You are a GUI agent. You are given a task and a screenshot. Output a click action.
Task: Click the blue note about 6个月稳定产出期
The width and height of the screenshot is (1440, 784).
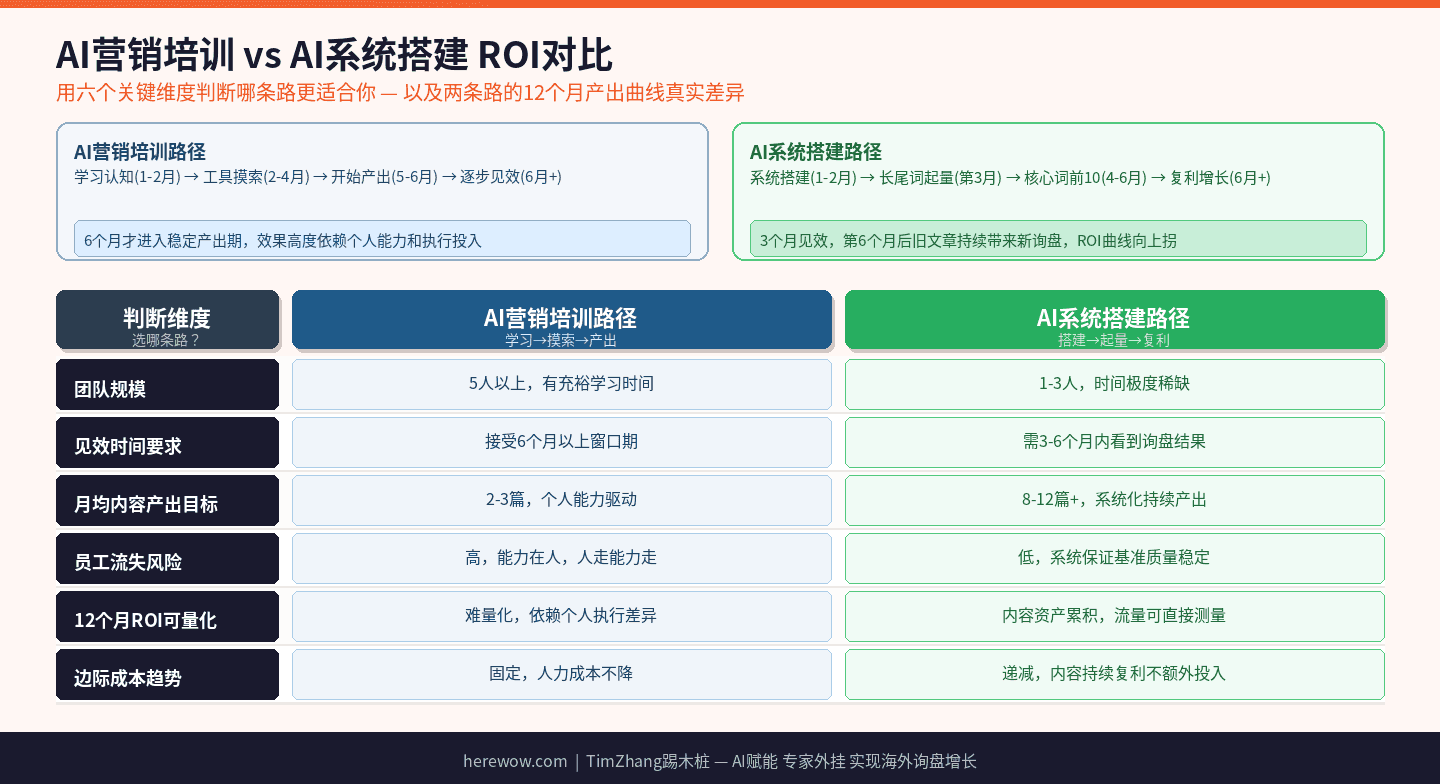click(382, 239)
